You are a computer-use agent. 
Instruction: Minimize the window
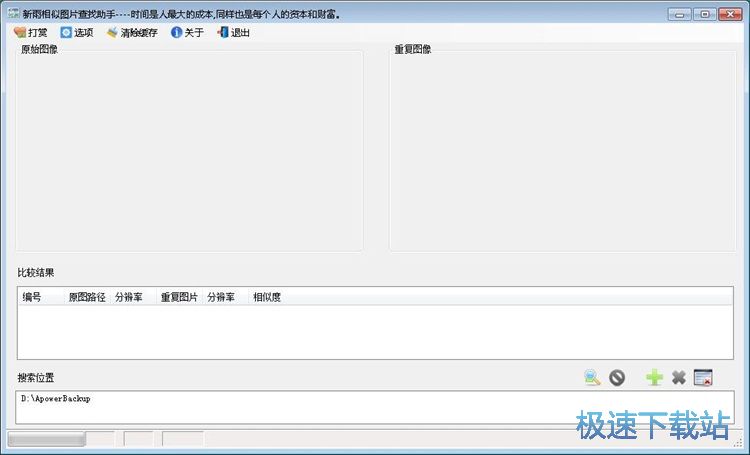point(679,14)
